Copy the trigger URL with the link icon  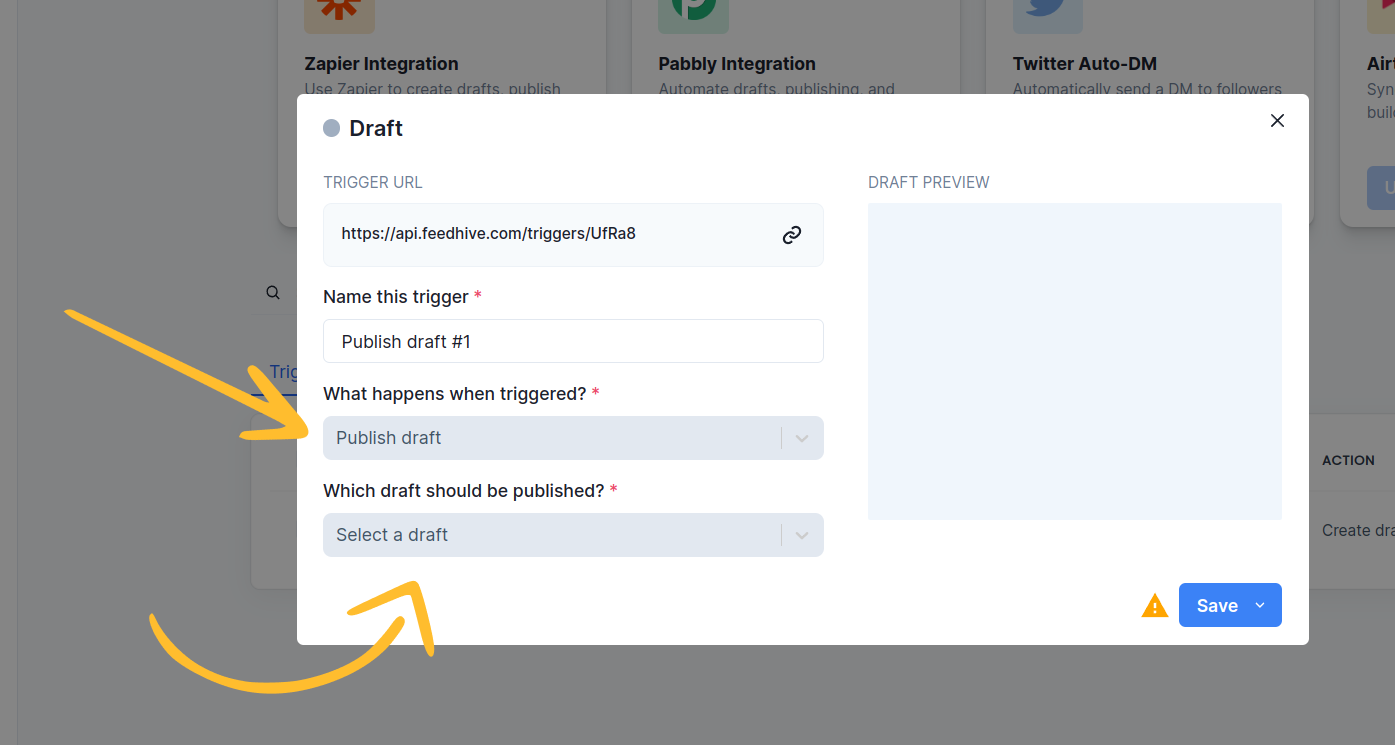(x=792, y=235)
